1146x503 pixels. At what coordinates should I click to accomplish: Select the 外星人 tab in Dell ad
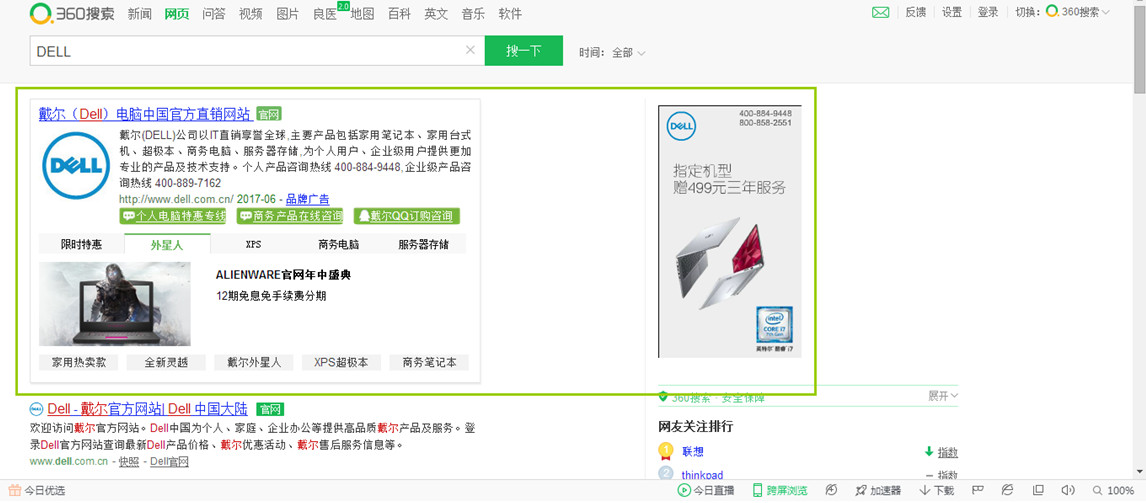(167, 244)
